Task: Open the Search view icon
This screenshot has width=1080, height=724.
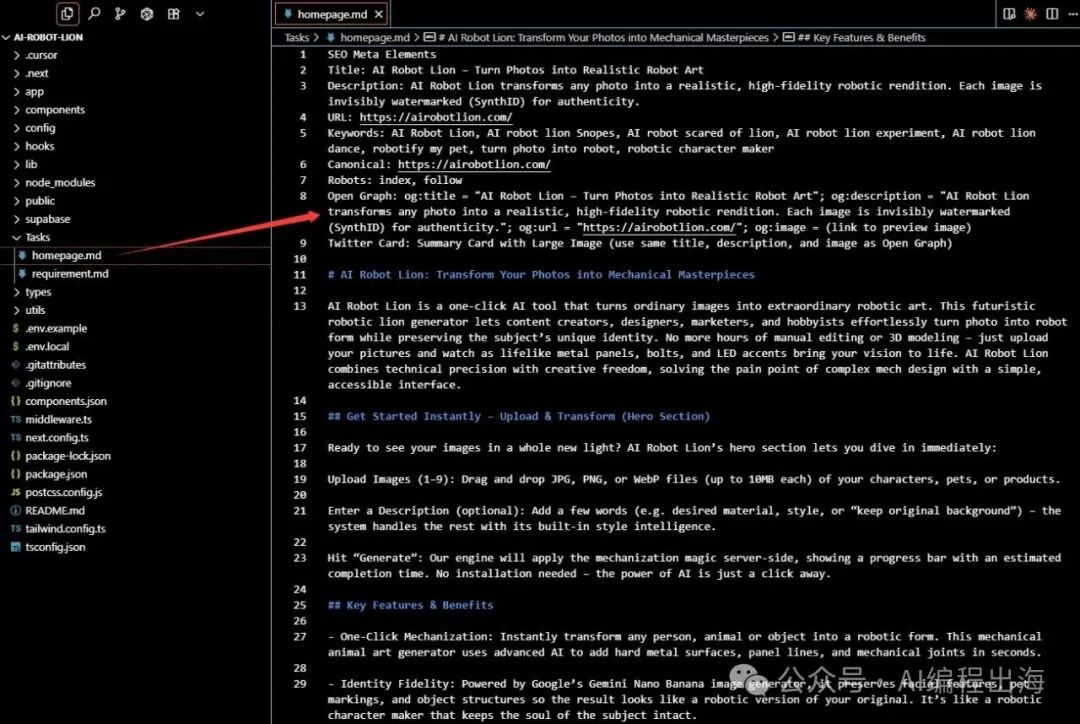Action: (x=94, y=14)
